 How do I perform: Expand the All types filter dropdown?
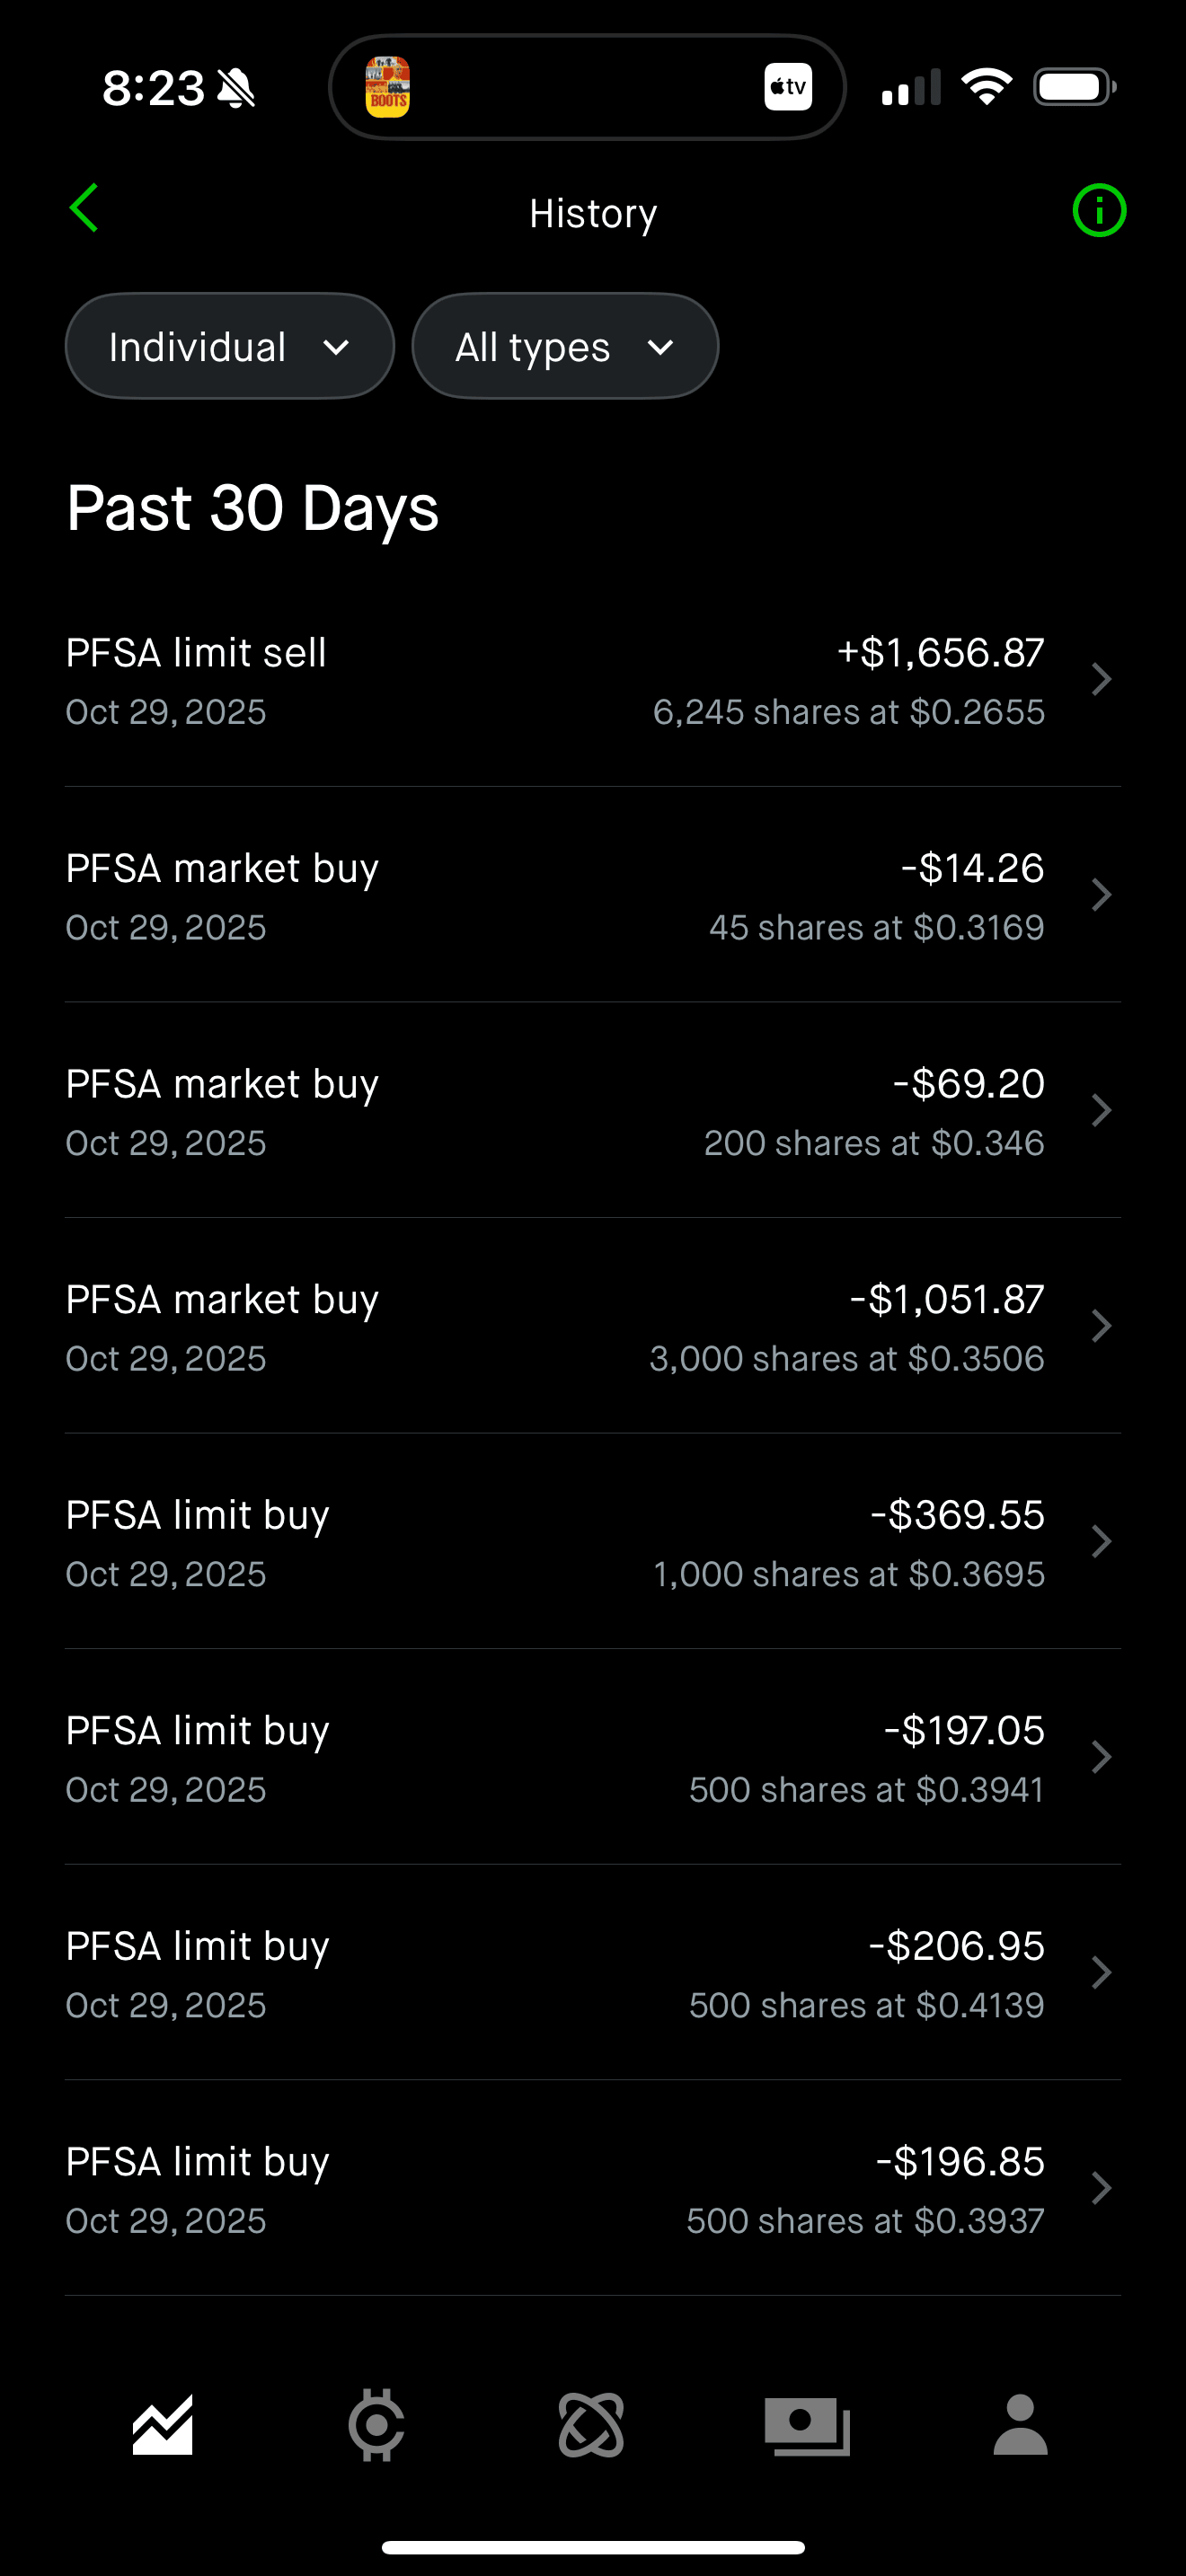click(x=565, y=347)
